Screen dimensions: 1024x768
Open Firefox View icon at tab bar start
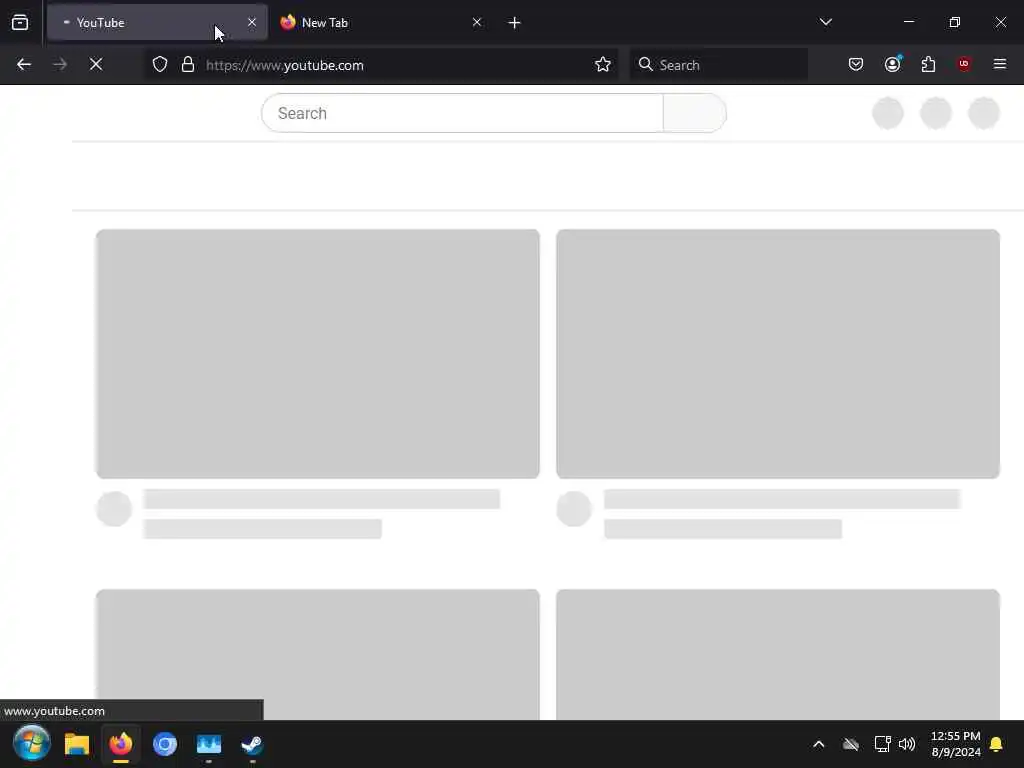click(x=20, y=23)
